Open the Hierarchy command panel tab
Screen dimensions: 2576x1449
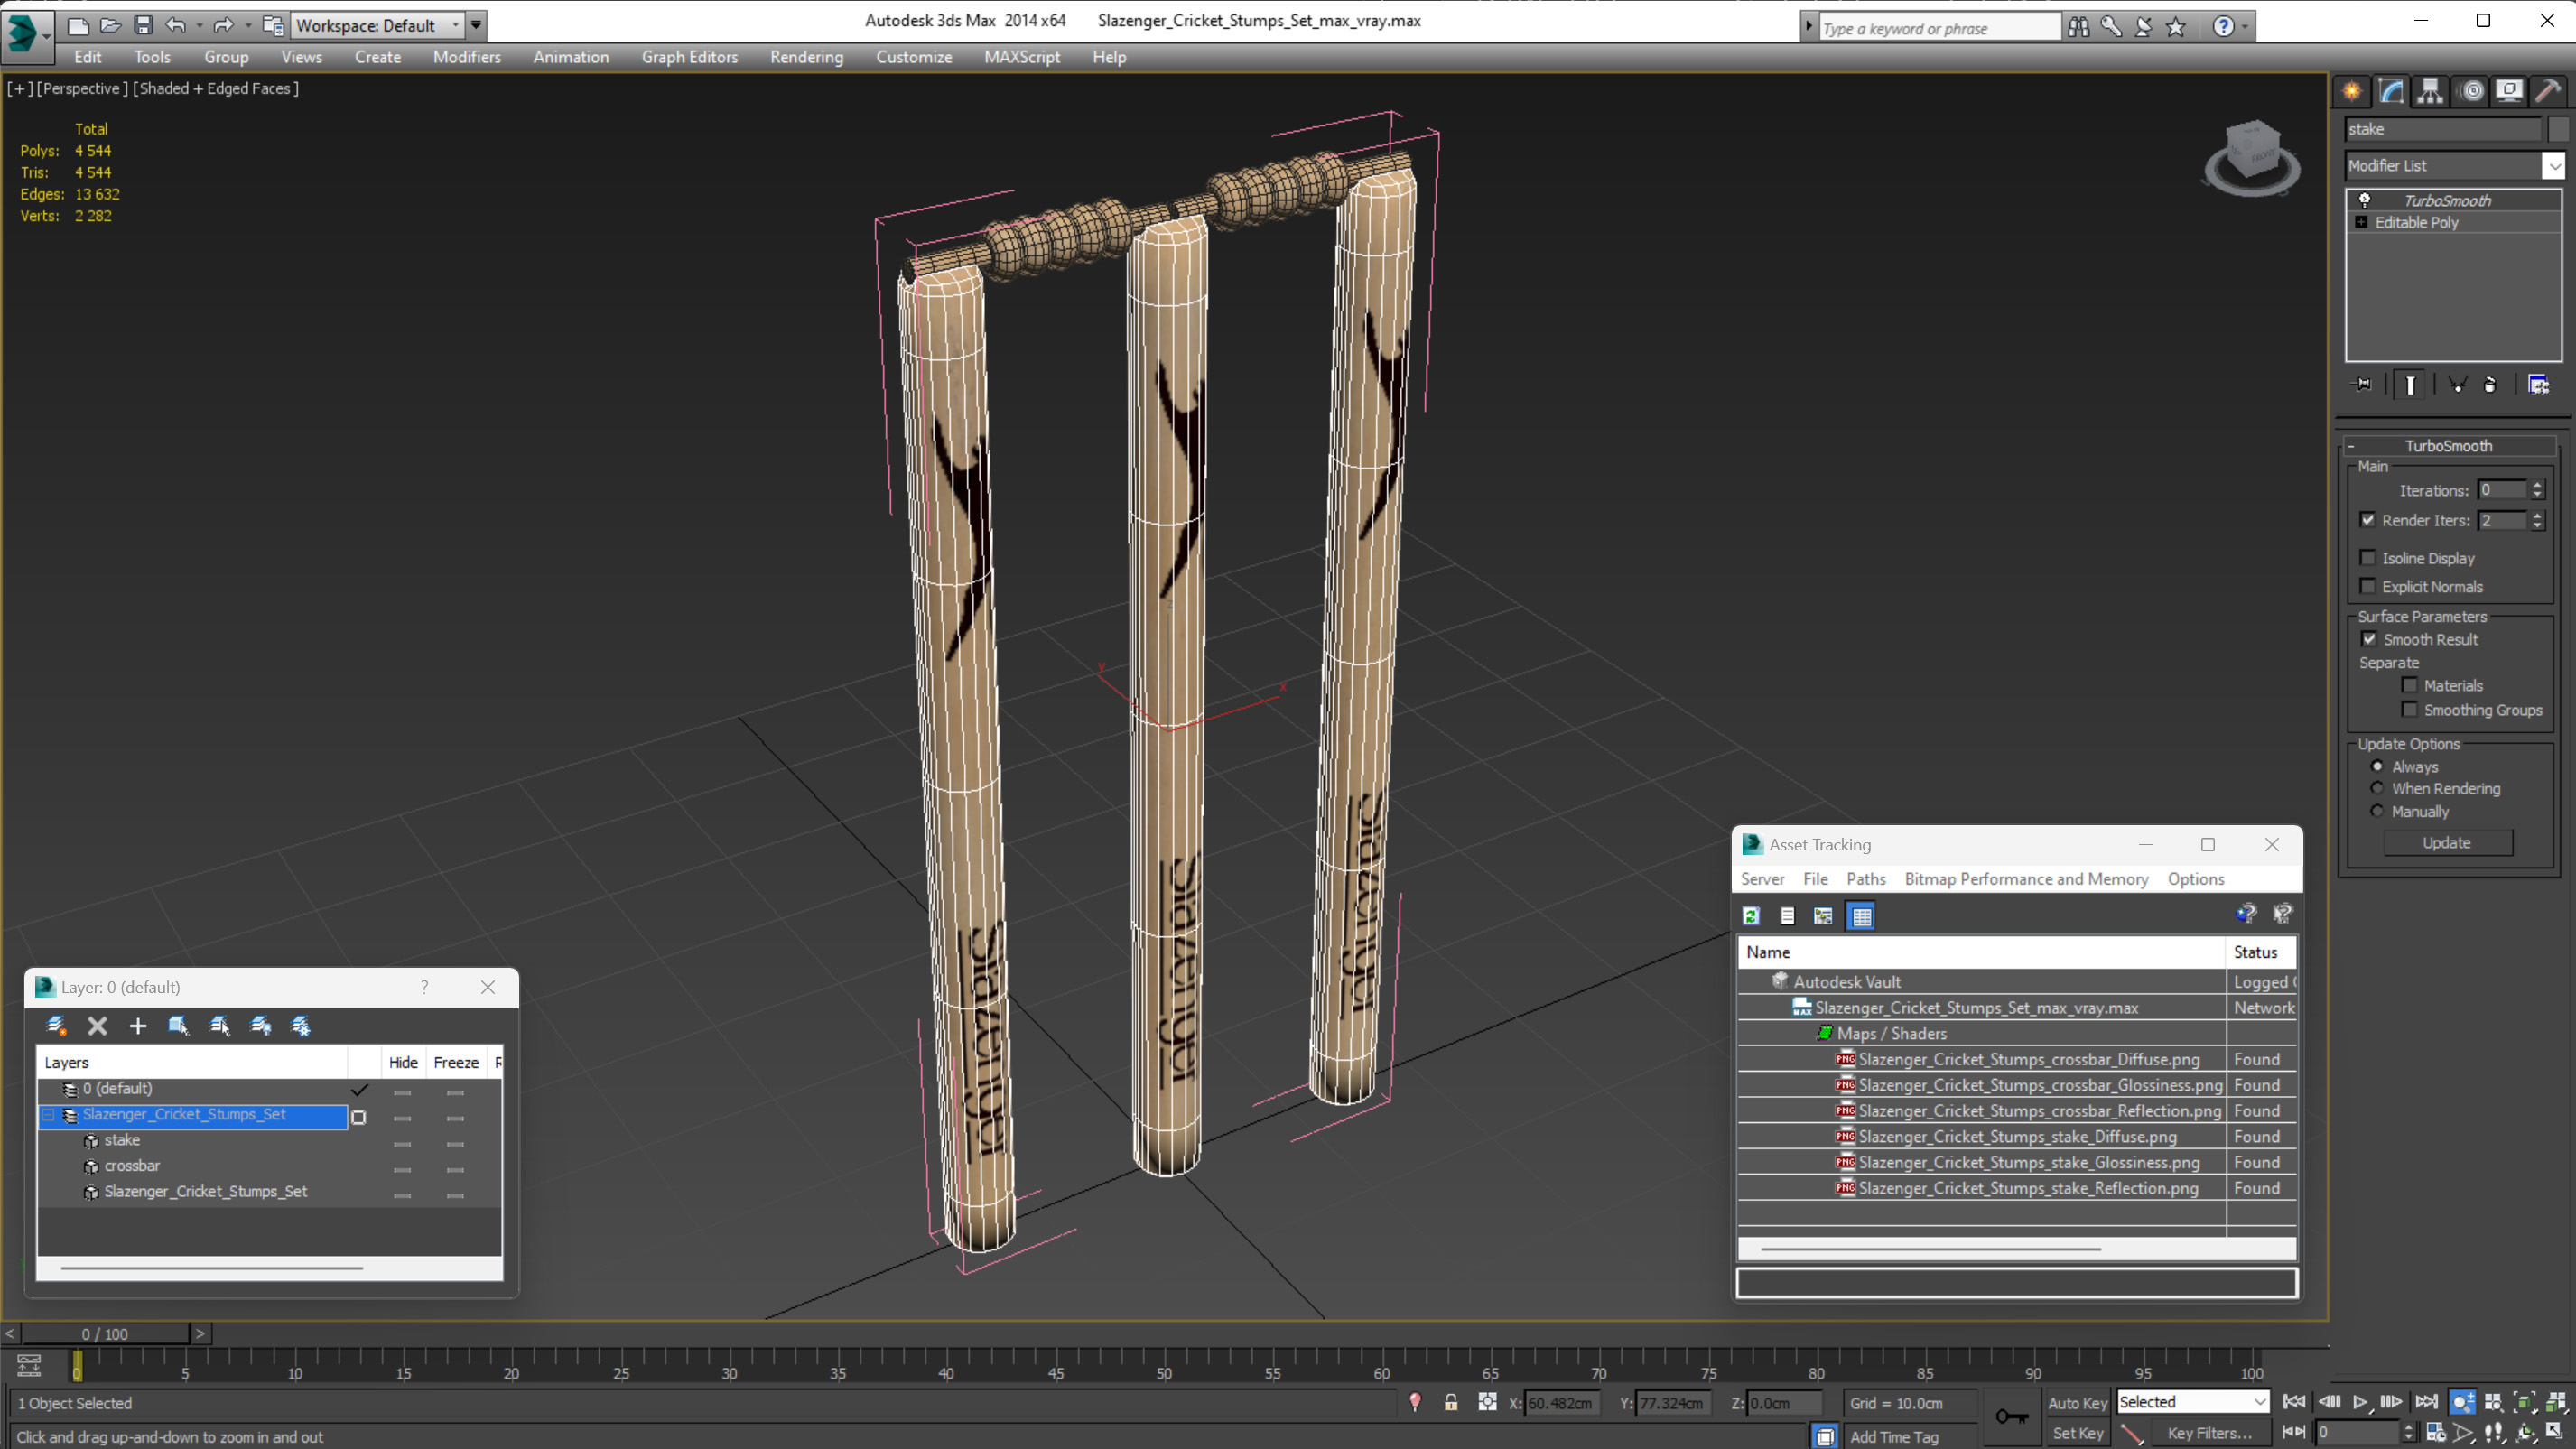[2429, 91]
